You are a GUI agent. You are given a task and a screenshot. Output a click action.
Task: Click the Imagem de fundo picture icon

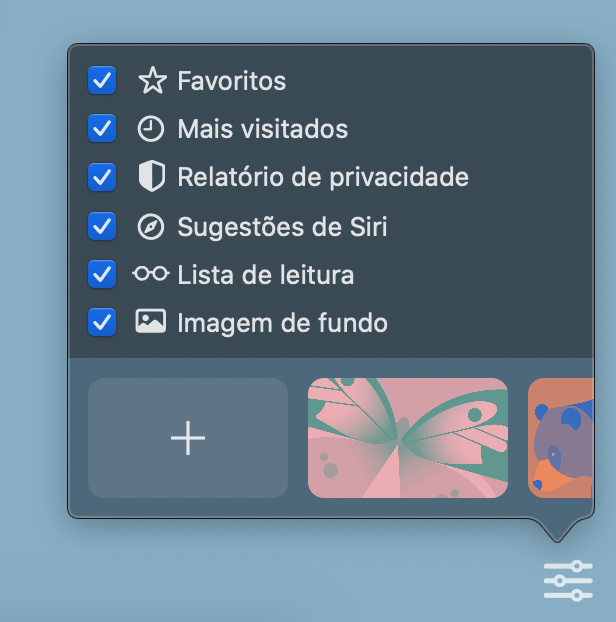pos(151,321)
